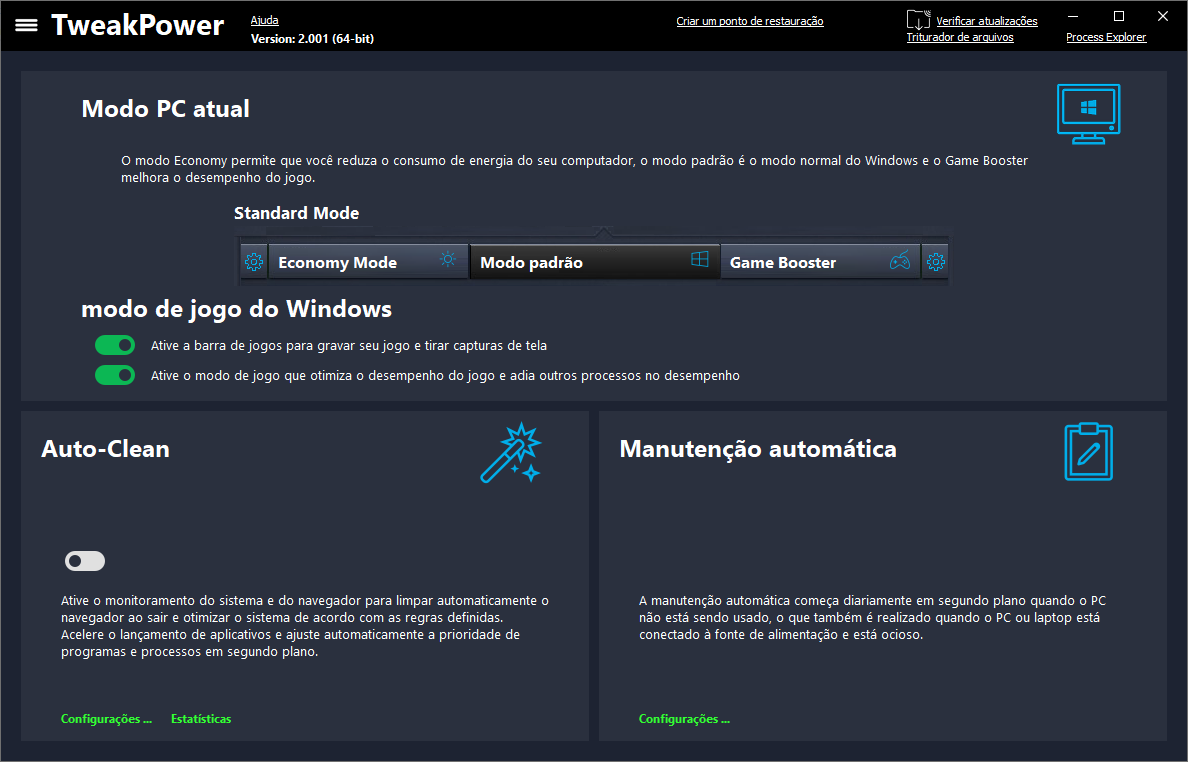Click the Auto-Clean heading
This screenshot has width=1188, height=762.
point(105,448)
